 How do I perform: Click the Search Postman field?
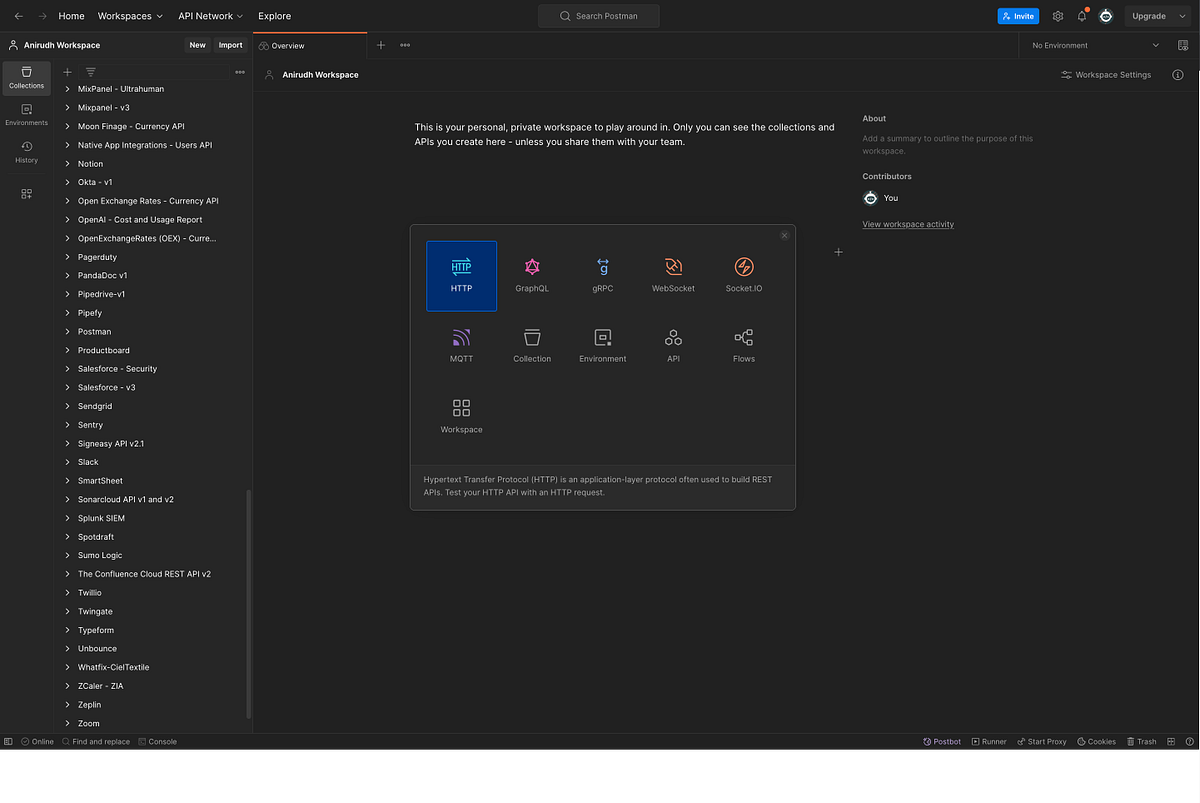598,16
